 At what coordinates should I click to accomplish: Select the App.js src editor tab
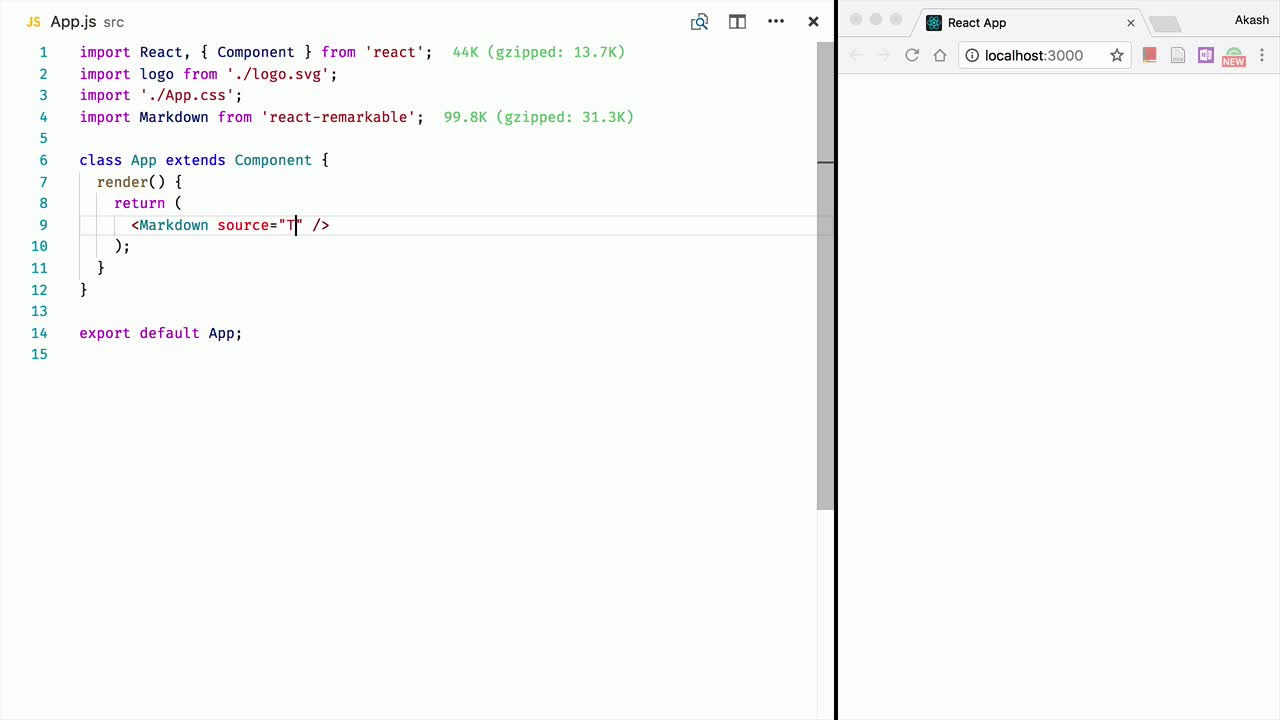75,22
